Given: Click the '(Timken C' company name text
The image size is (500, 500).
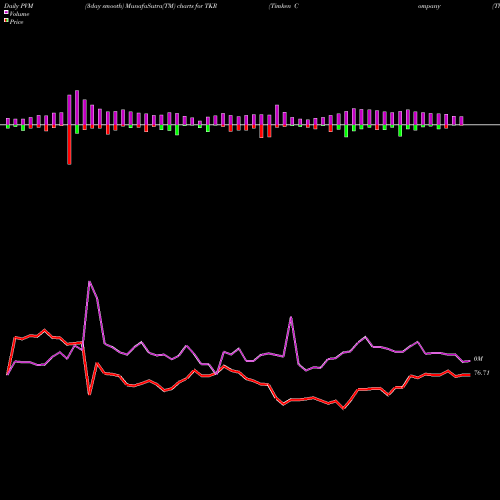Looking at the screenshot, I should click(284, 6).
